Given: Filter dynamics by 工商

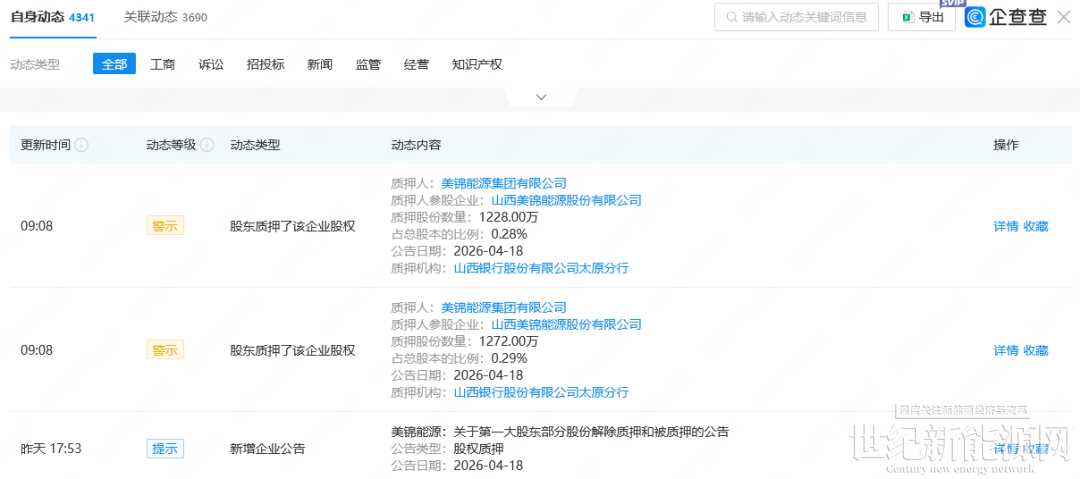Looking at the screenshot, I should pos(162,64).
